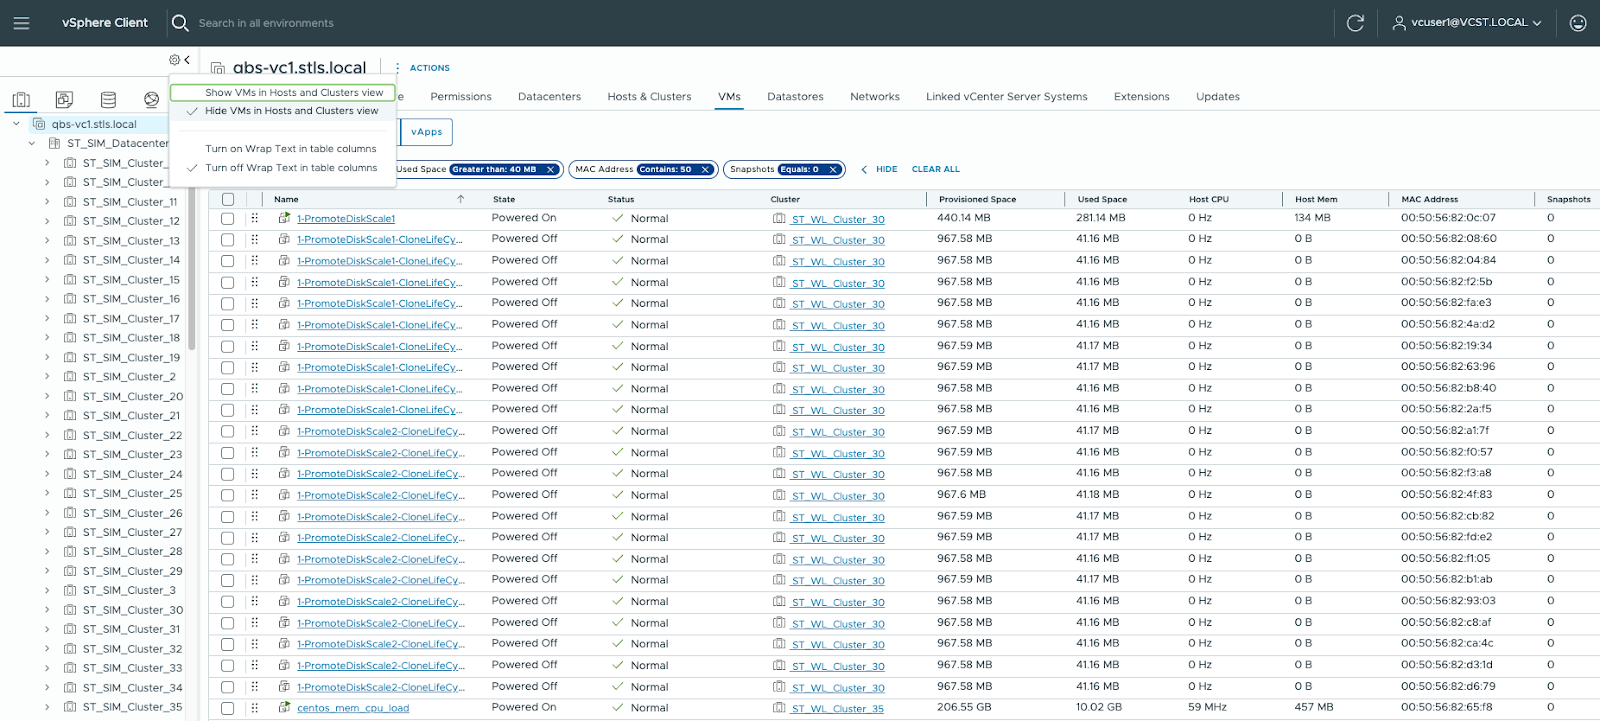
Task: Click the drag handle of centos_mem_cpu_load row
Action: click(255, 707)
